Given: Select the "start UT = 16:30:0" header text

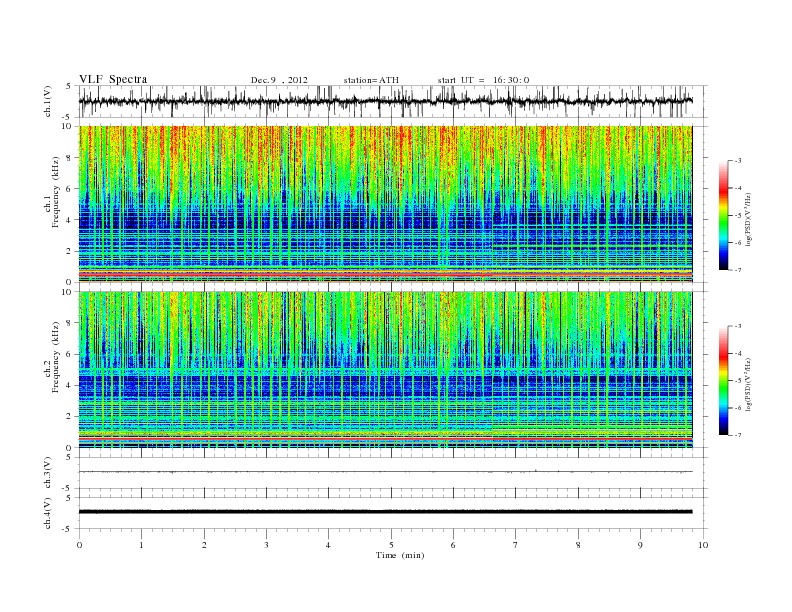Looking at the screenshot, I should [483, 80].
